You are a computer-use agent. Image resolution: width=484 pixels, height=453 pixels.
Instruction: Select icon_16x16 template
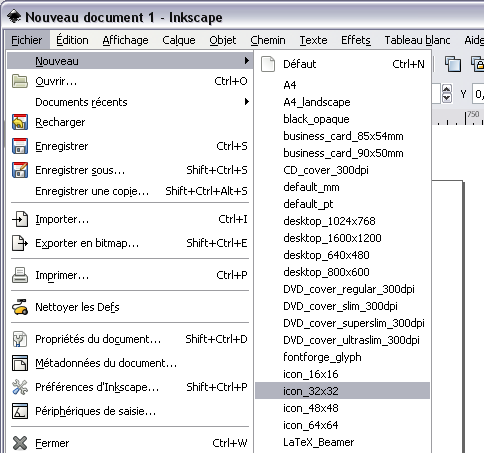pos(342,374)
